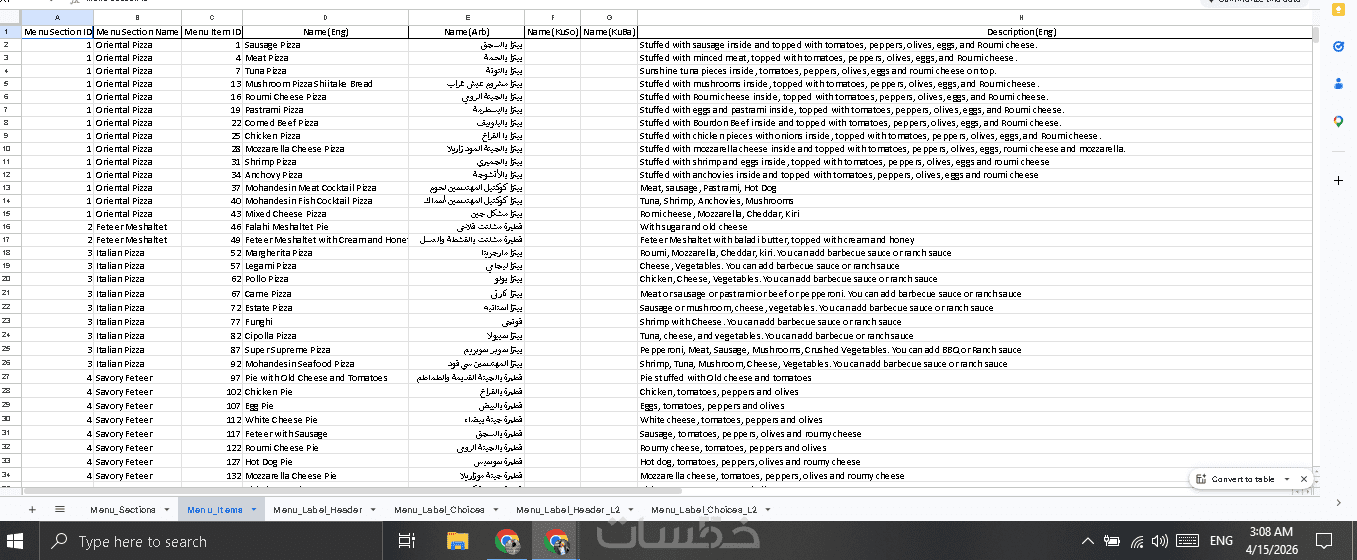Open Task View on the taskbar
This screenshot has width=1357, height=560.
coord(406,541)
